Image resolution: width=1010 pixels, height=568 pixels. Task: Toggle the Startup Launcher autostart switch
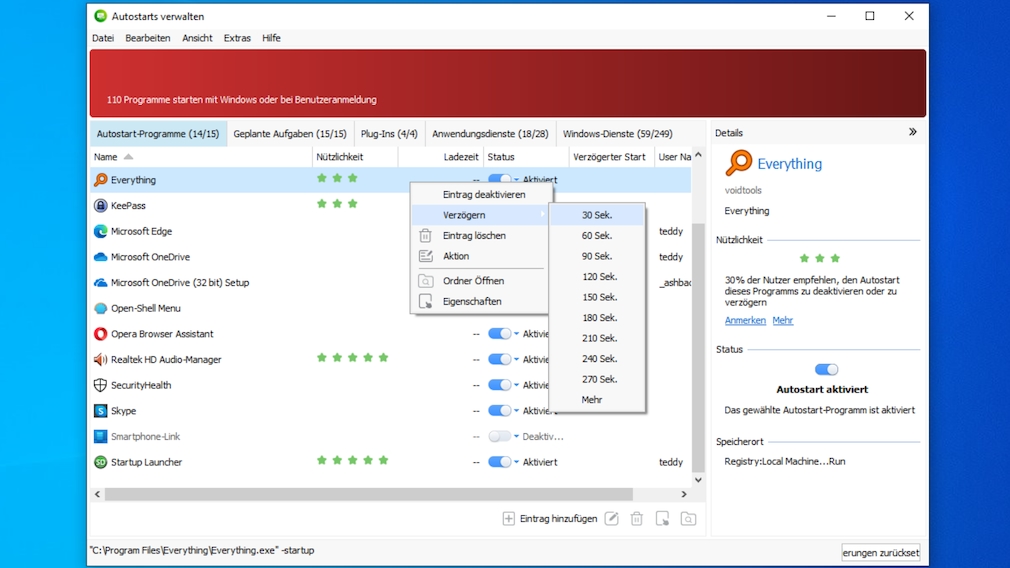(500, 462)
